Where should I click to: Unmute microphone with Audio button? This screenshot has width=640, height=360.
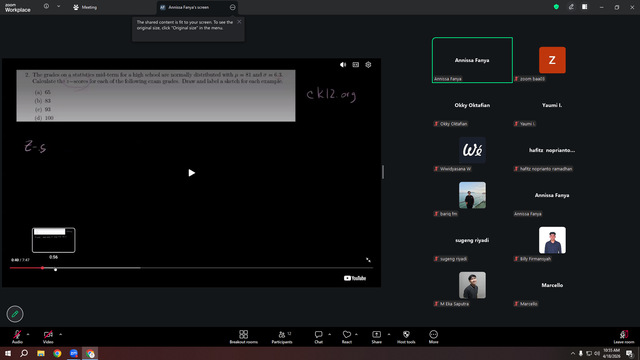[x=17, y=337]
